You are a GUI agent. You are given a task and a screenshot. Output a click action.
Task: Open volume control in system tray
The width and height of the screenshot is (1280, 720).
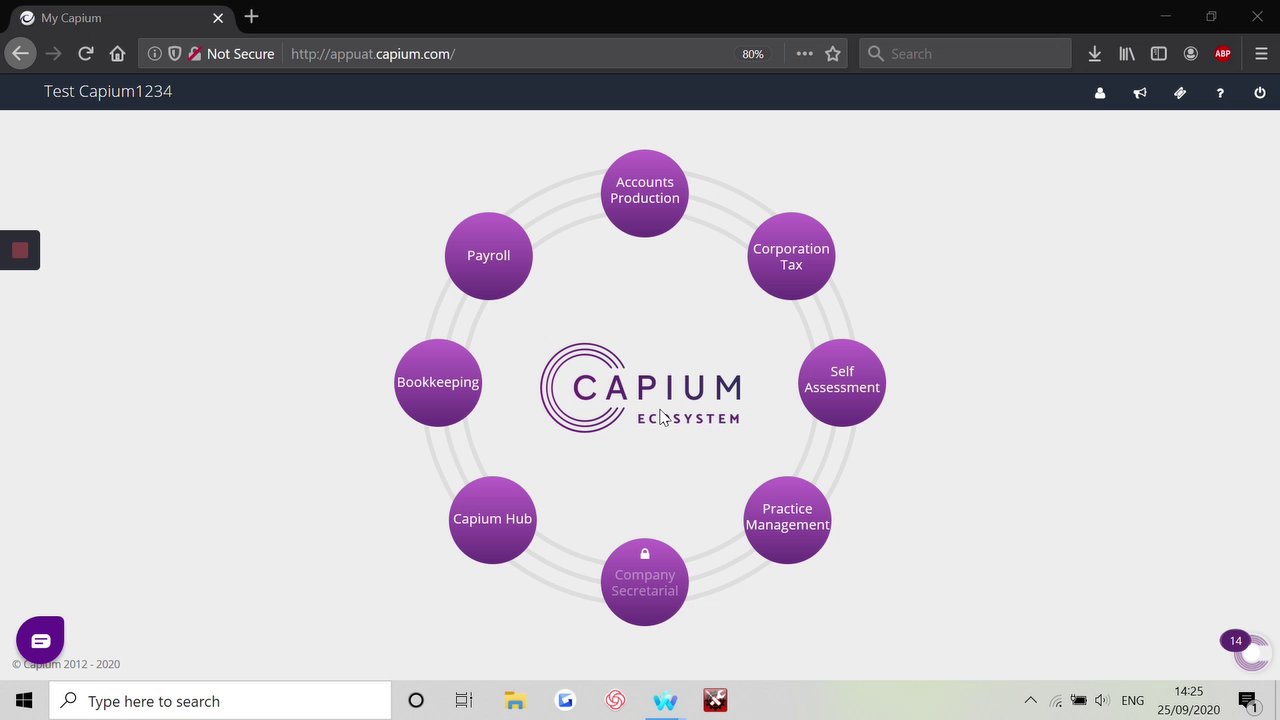pos(1102,701)
